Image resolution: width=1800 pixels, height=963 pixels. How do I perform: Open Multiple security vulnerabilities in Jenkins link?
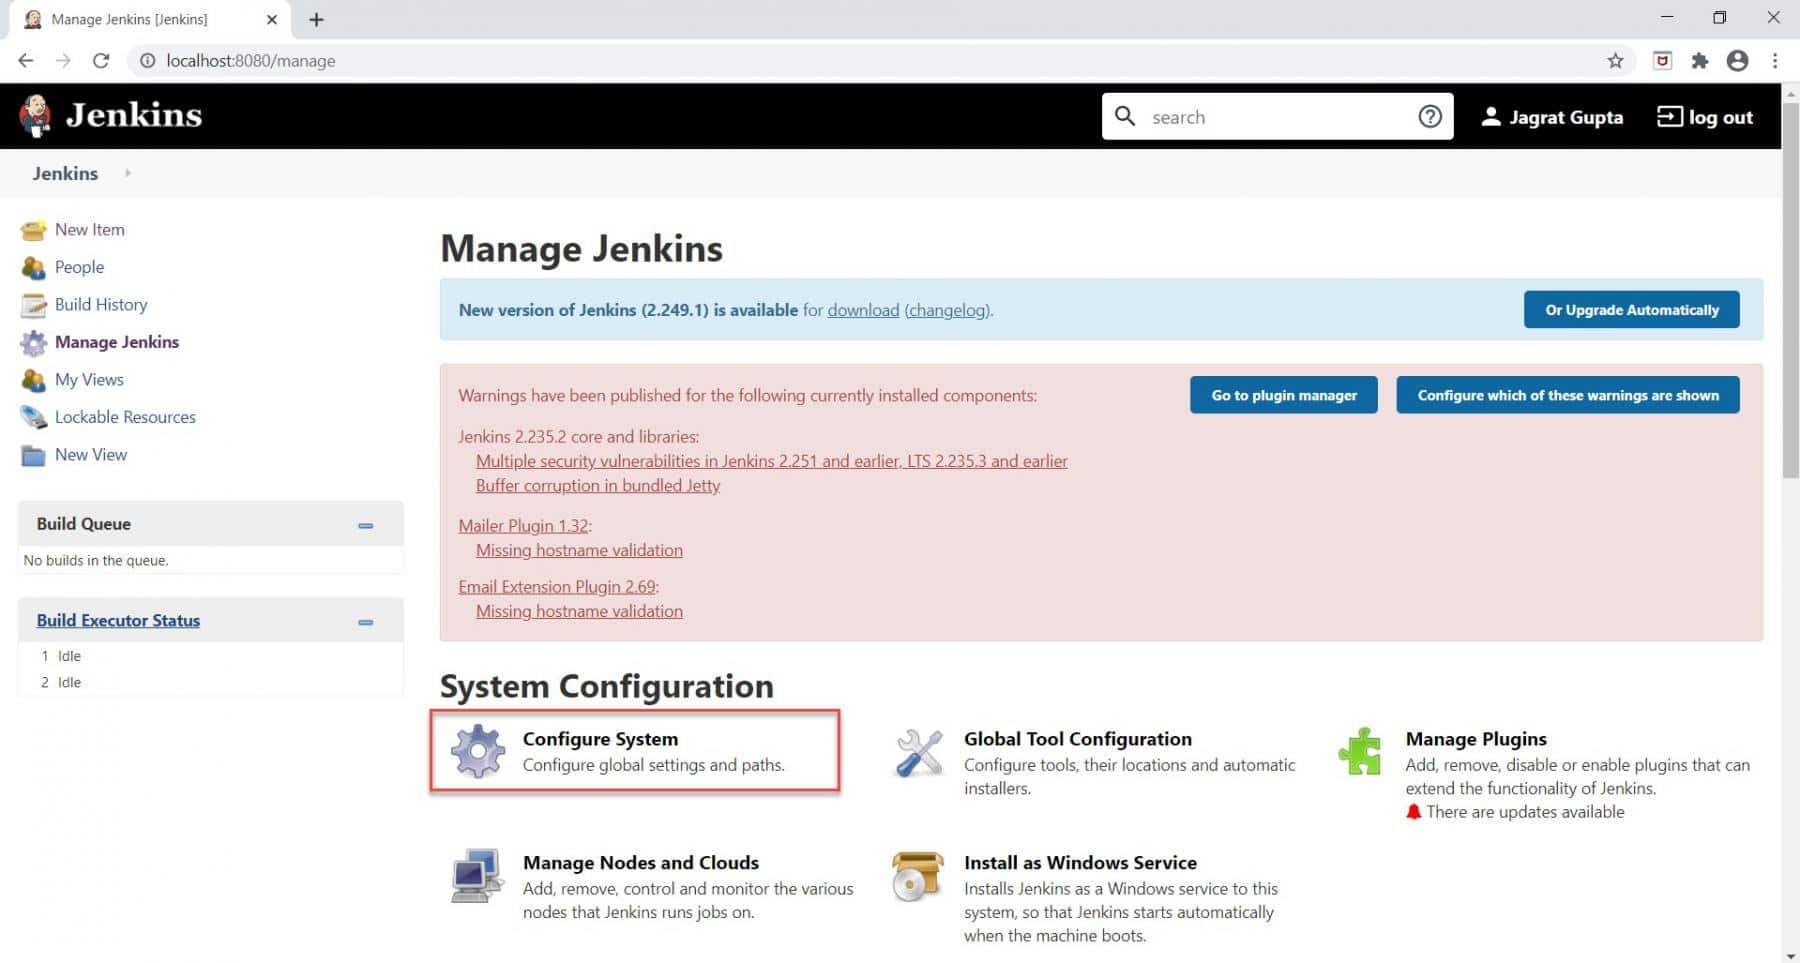772,461
